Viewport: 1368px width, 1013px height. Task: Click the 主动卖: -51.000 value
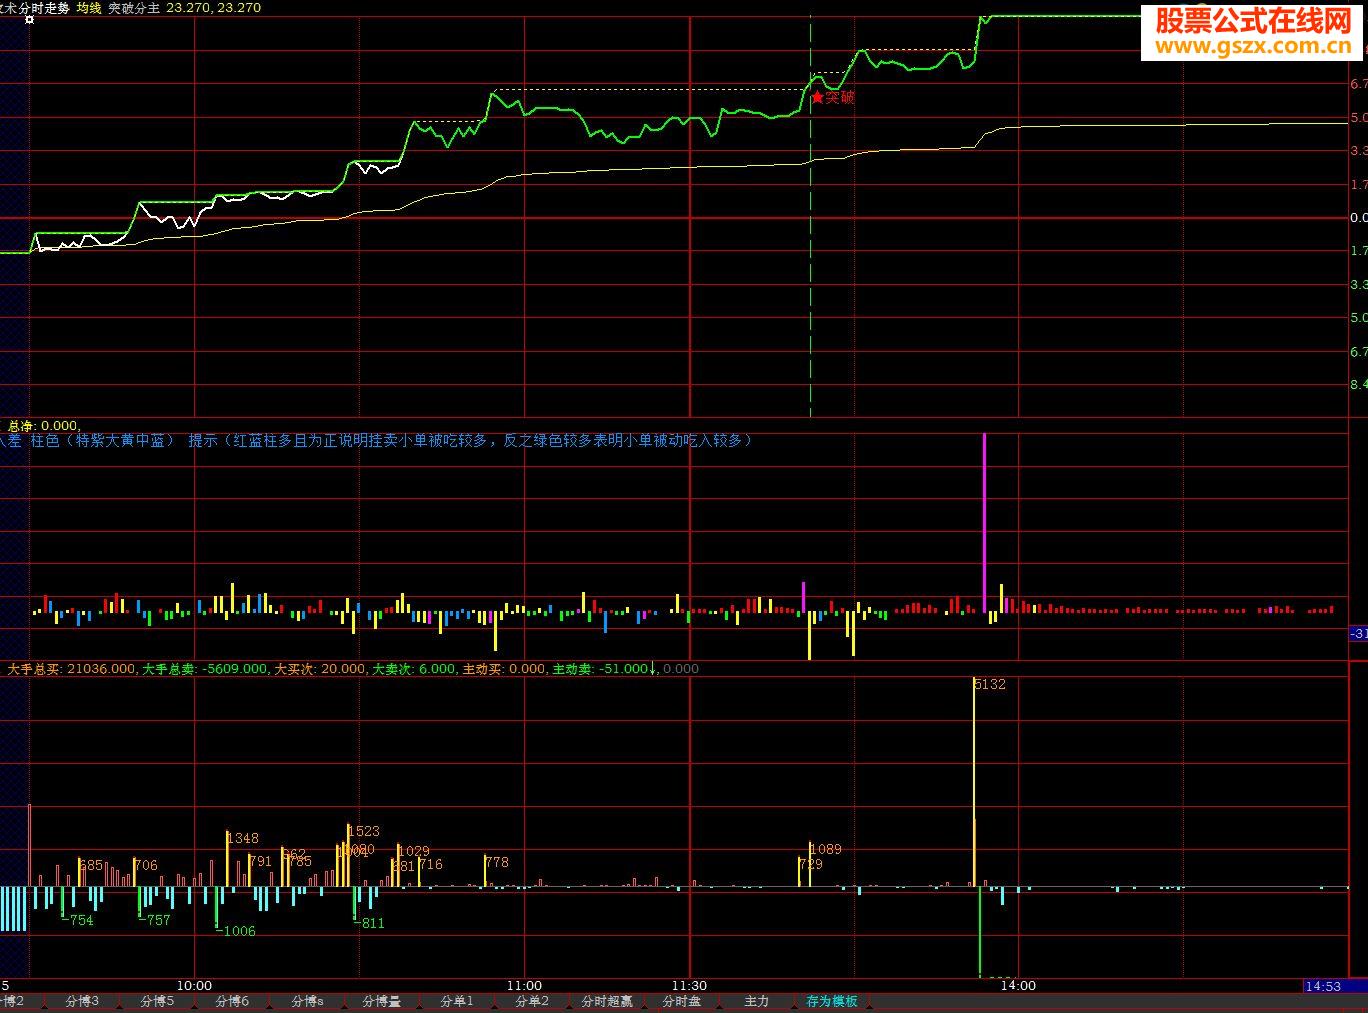pos(600,669)
